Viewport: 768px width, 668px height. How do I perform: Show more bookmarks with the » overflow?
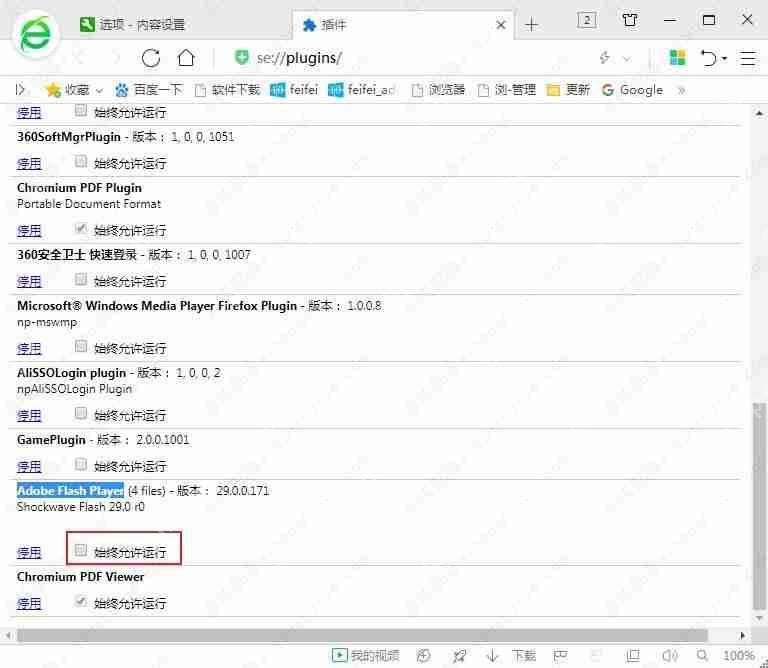pos(681,90)
